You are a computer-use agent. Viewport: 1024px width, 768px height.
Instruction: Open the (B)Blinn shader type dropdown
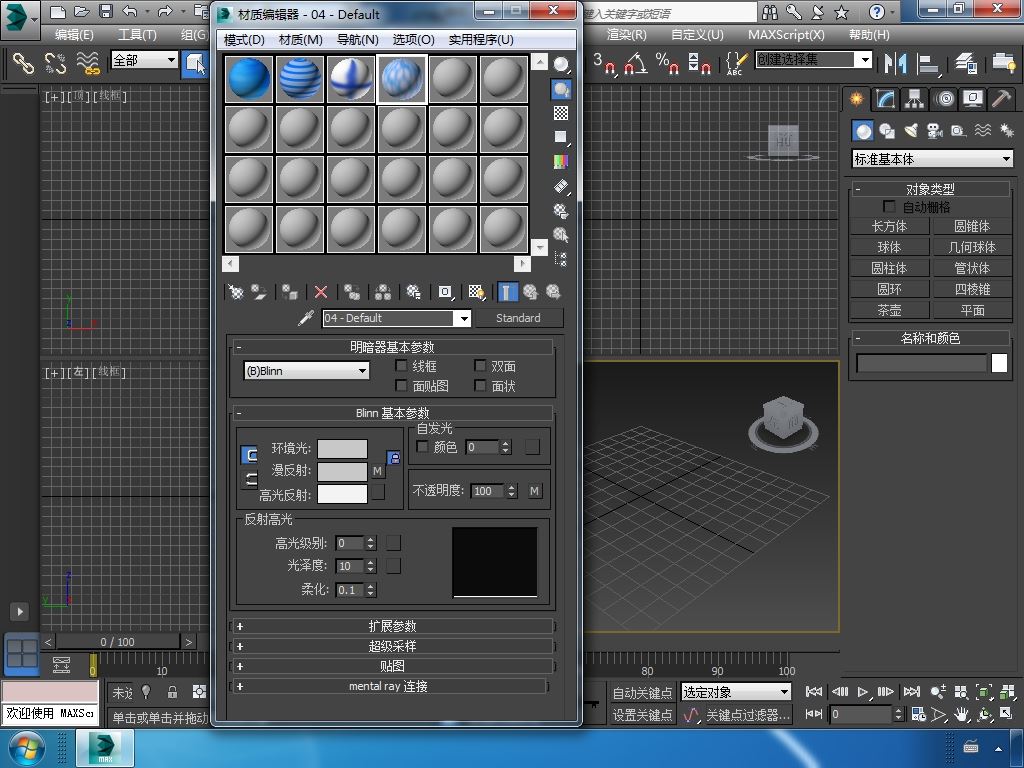pos(306,371)
